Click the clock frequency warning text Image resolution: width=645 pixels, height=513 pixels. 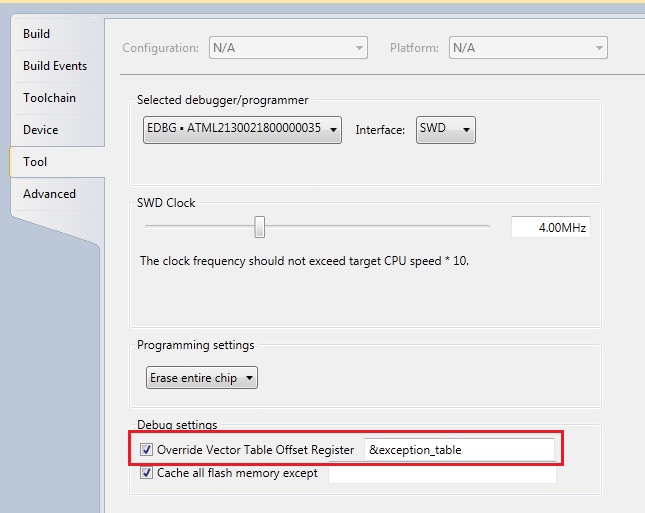coord(304,261)
